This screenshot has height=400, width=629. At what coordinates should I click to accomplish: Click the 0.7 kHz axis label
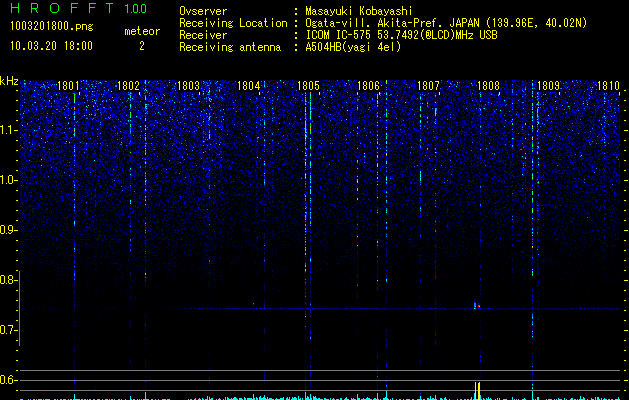8,330
